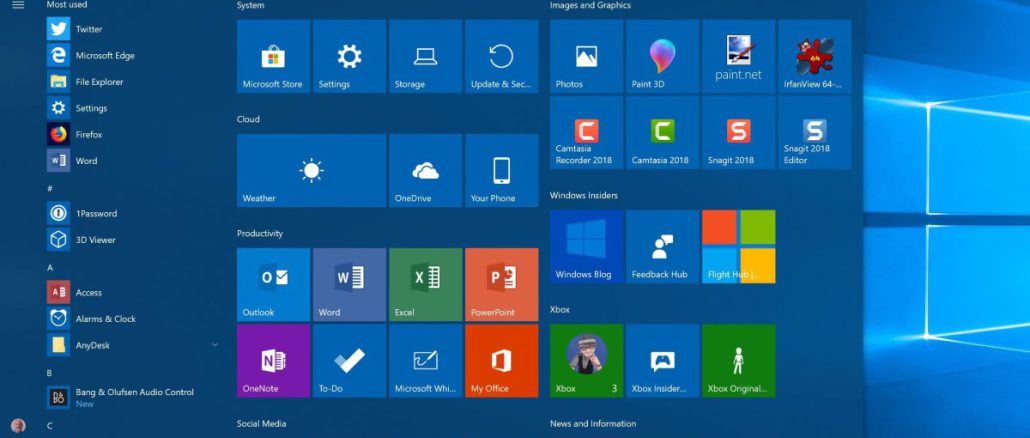Click the # letter header

[x=50, y=188]
